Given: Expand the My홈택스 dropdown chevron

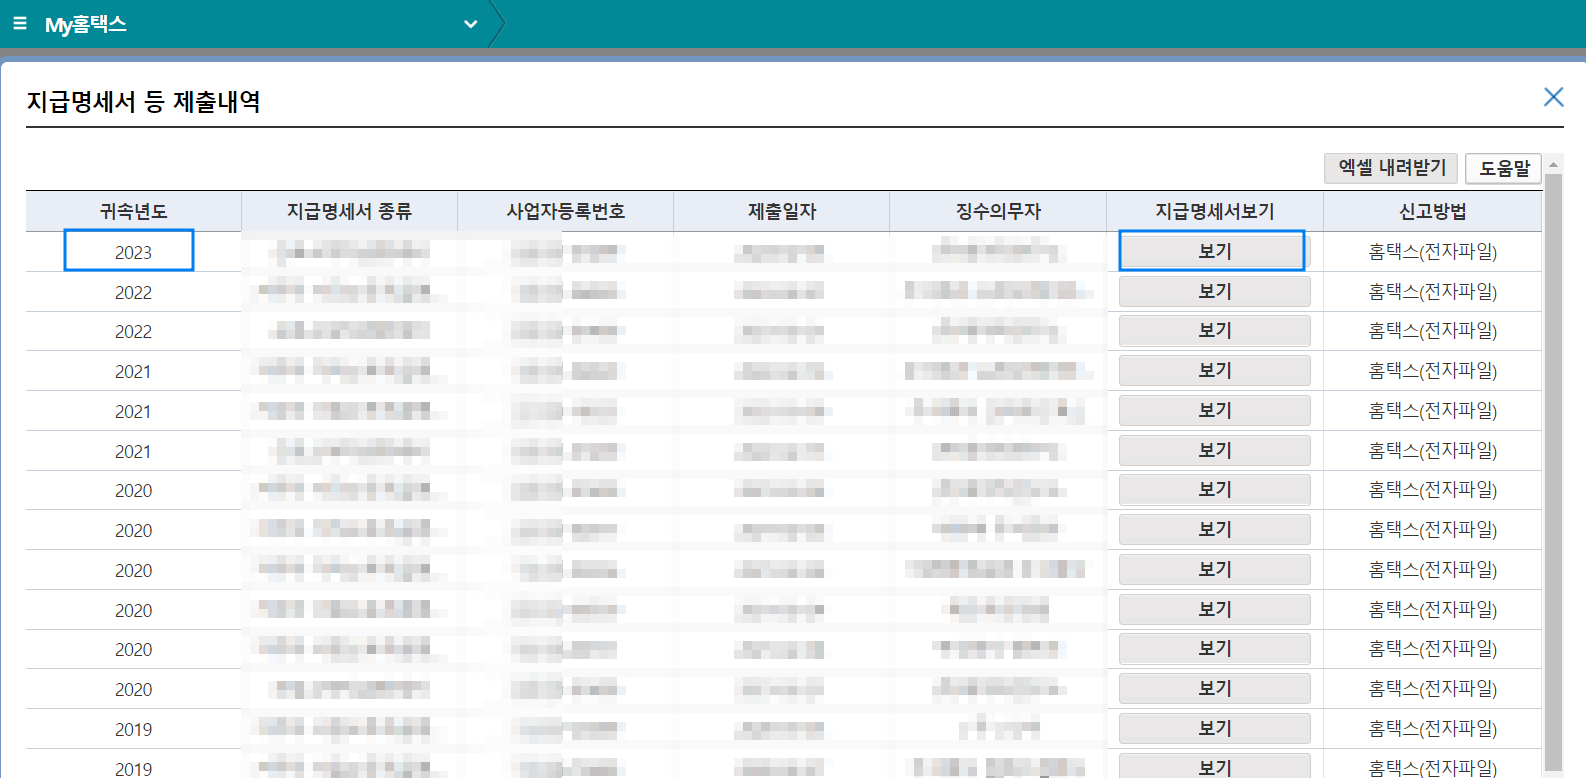Looking at the screenshot, I should (470, 24).
